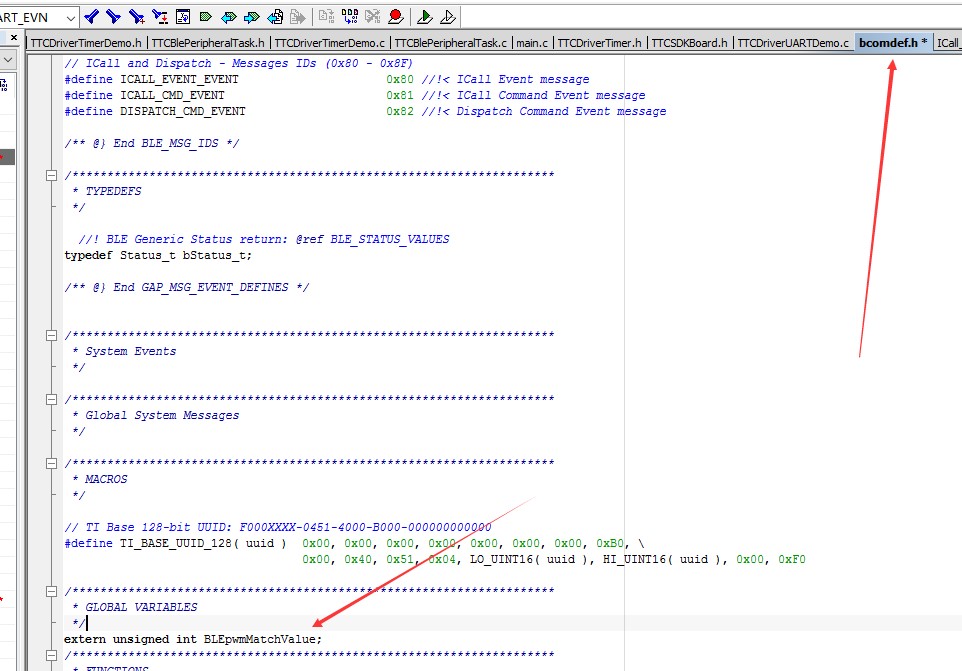
Task: Click the 0xF0 value ending the macro
Action: click(792, 559)
